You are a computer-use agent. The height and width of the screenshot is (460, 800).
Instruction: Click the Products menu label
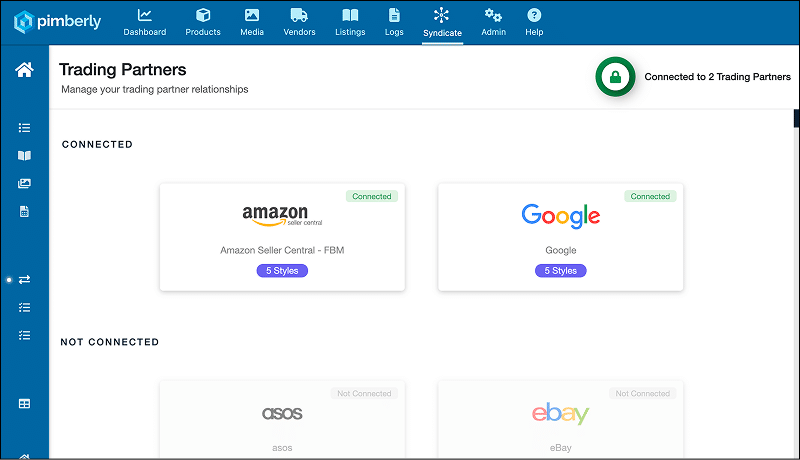tap(203, 32)
